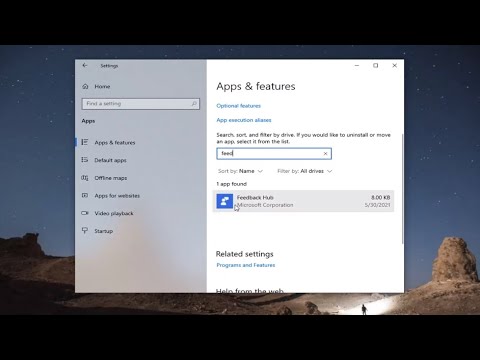Click the 1 app found text
Viewport: 480px width, 360px height.
point(231,184)
